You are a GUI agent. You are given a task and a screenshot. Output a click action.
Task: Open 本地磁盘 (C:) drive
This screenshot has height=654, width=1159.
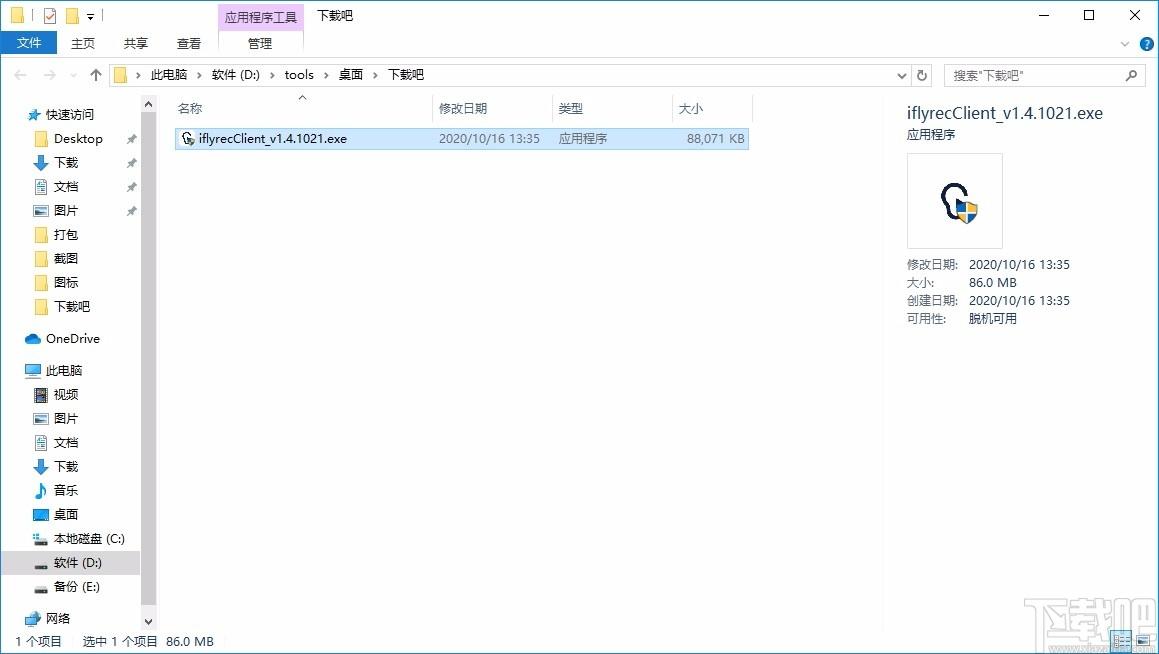(x=89, y=539)
